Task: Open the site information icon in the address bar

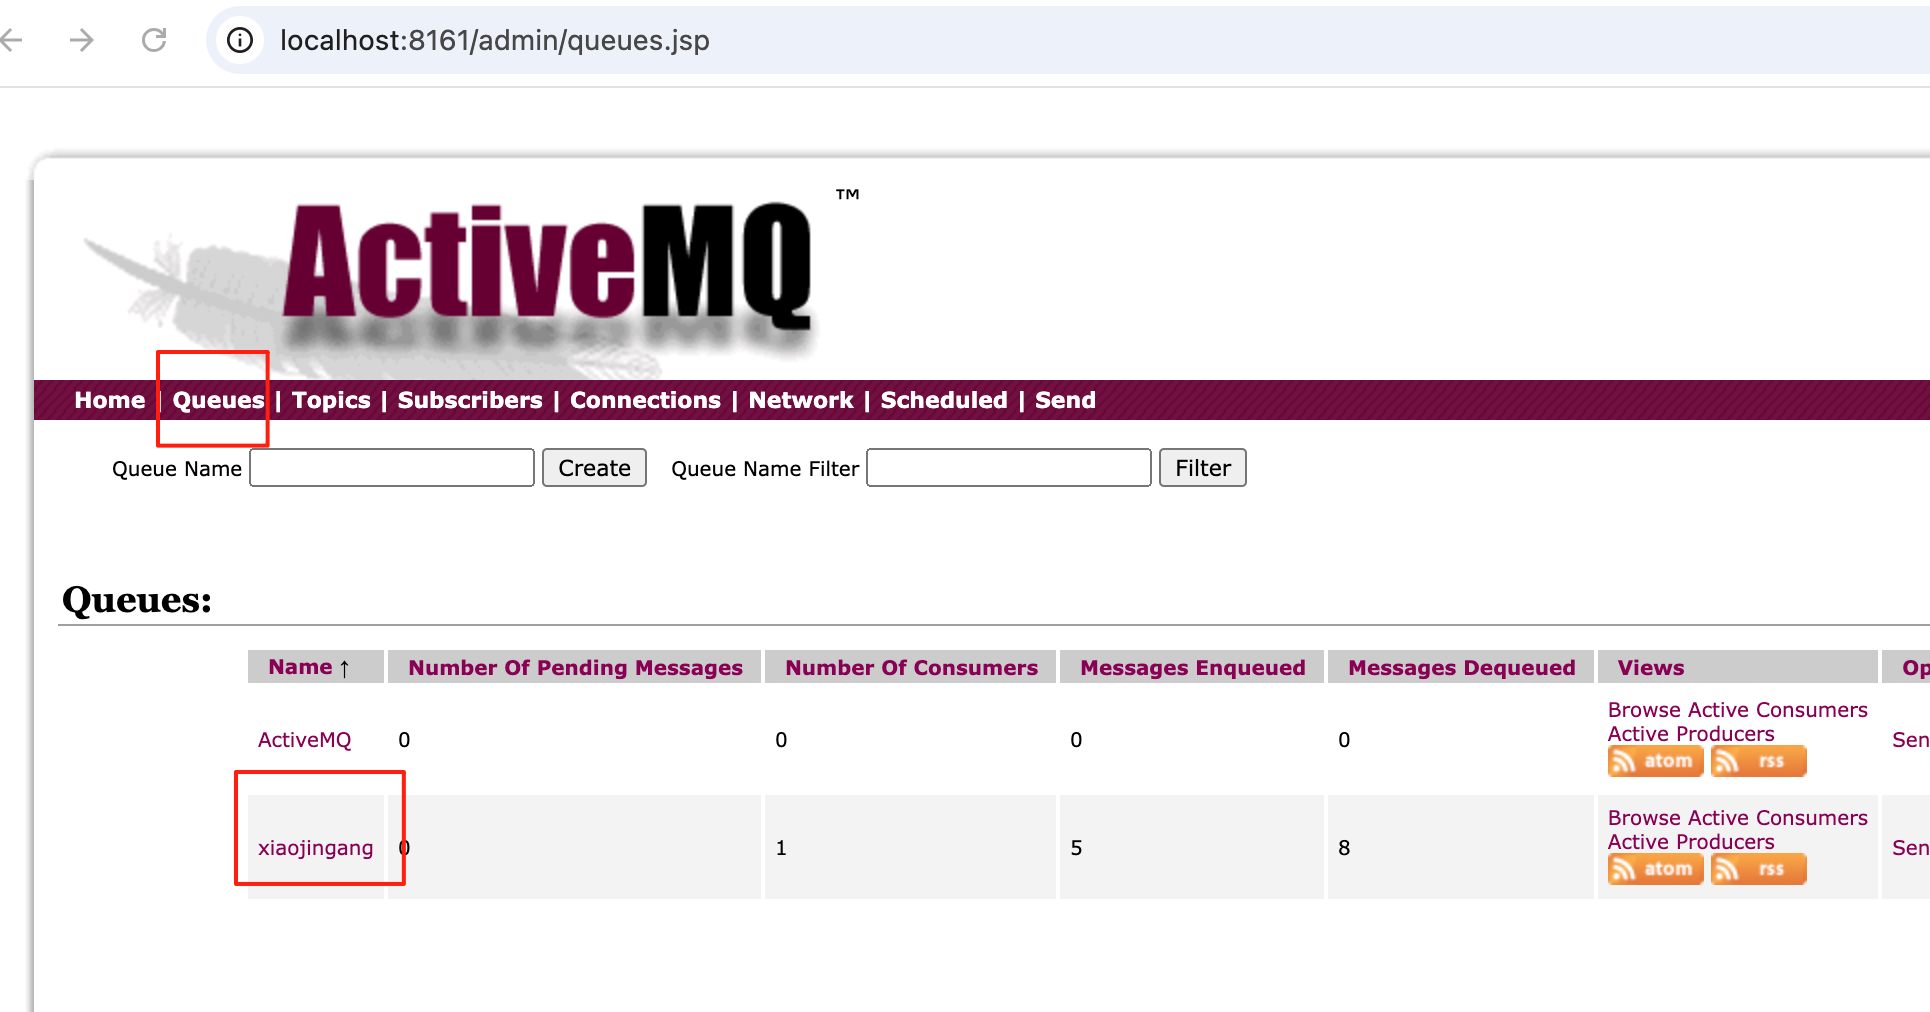Action: pyautogui.click(x=240, y=40)
